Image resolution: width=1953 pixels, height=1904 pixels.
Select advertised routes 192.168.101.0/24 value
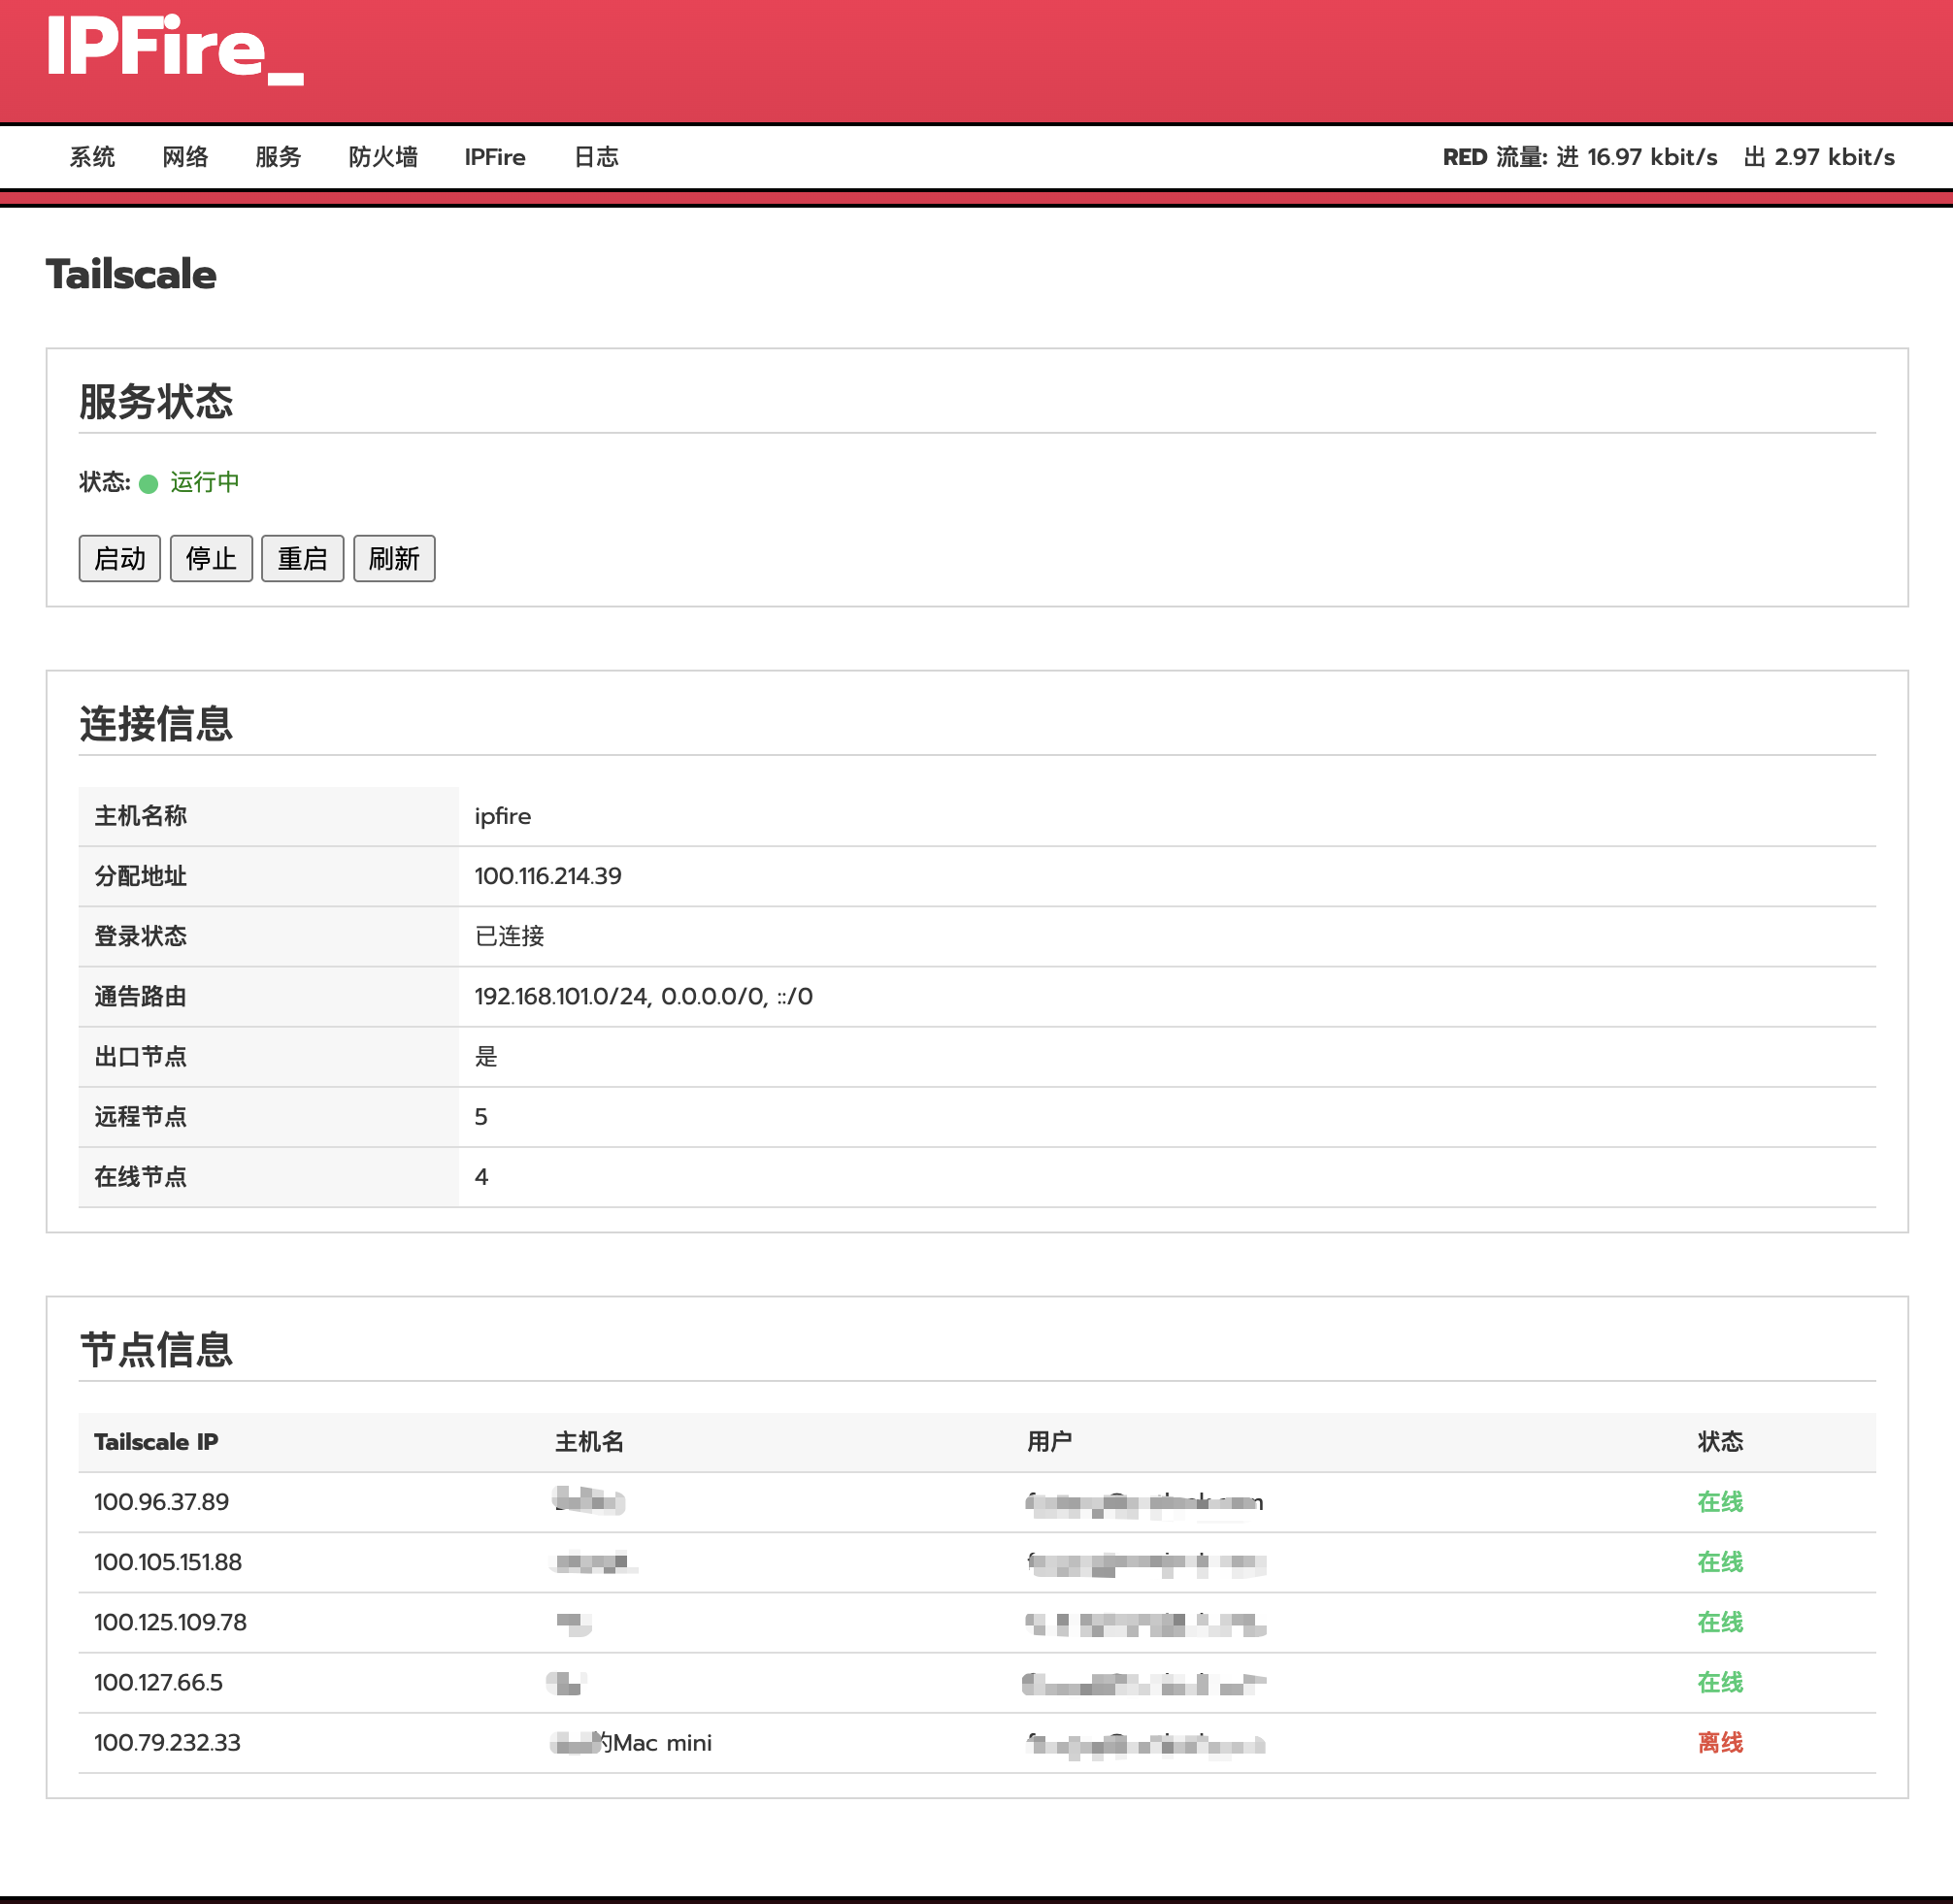[x=643, y=996]
